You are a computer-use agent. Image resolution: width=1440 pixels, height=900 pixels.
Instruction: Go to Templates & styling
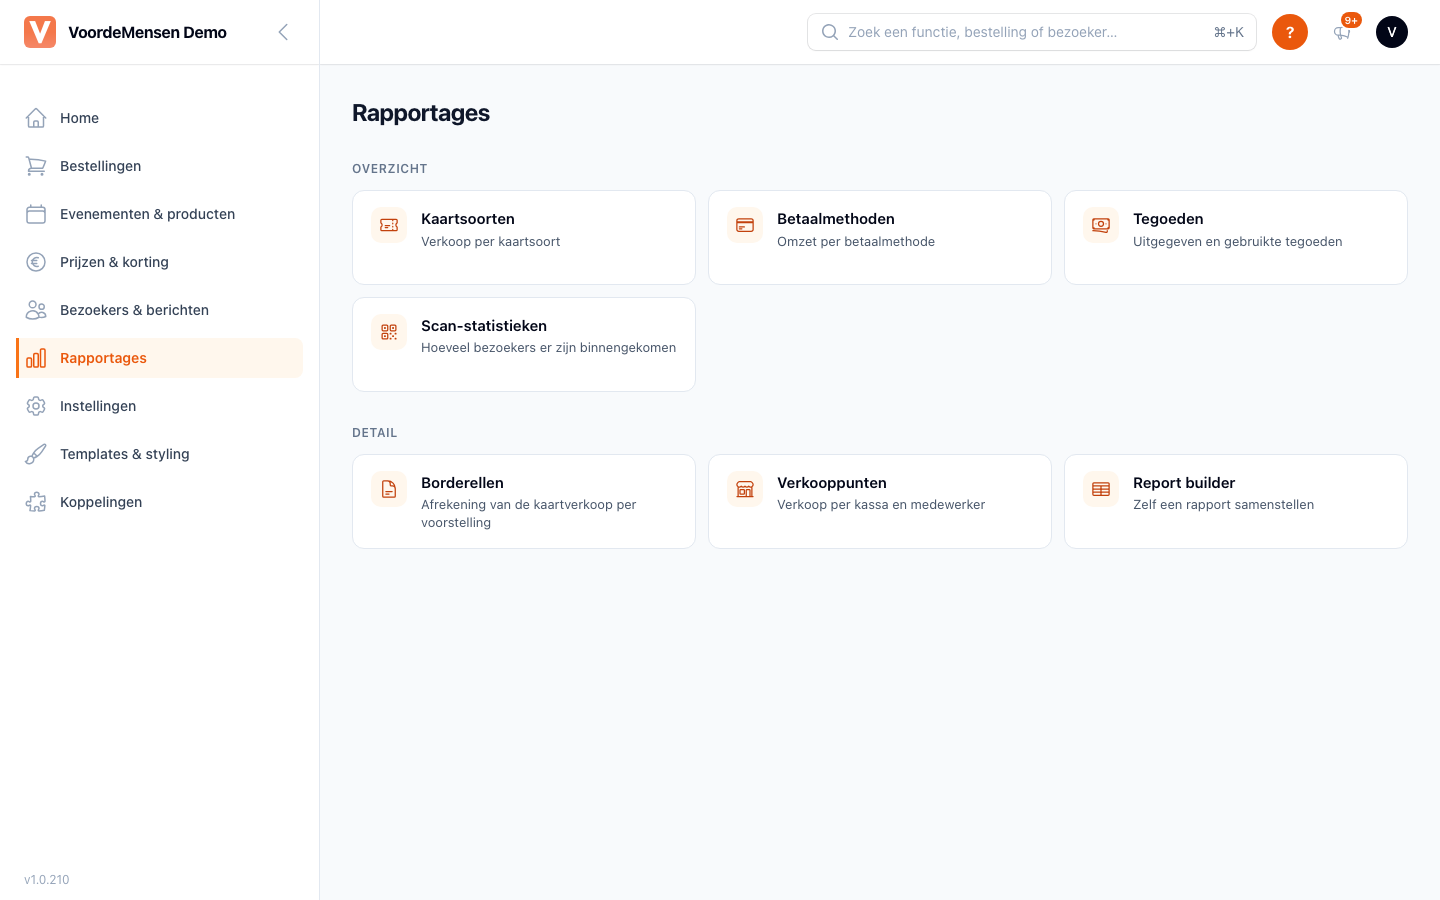pyautogui.click(x=160, y=454)
